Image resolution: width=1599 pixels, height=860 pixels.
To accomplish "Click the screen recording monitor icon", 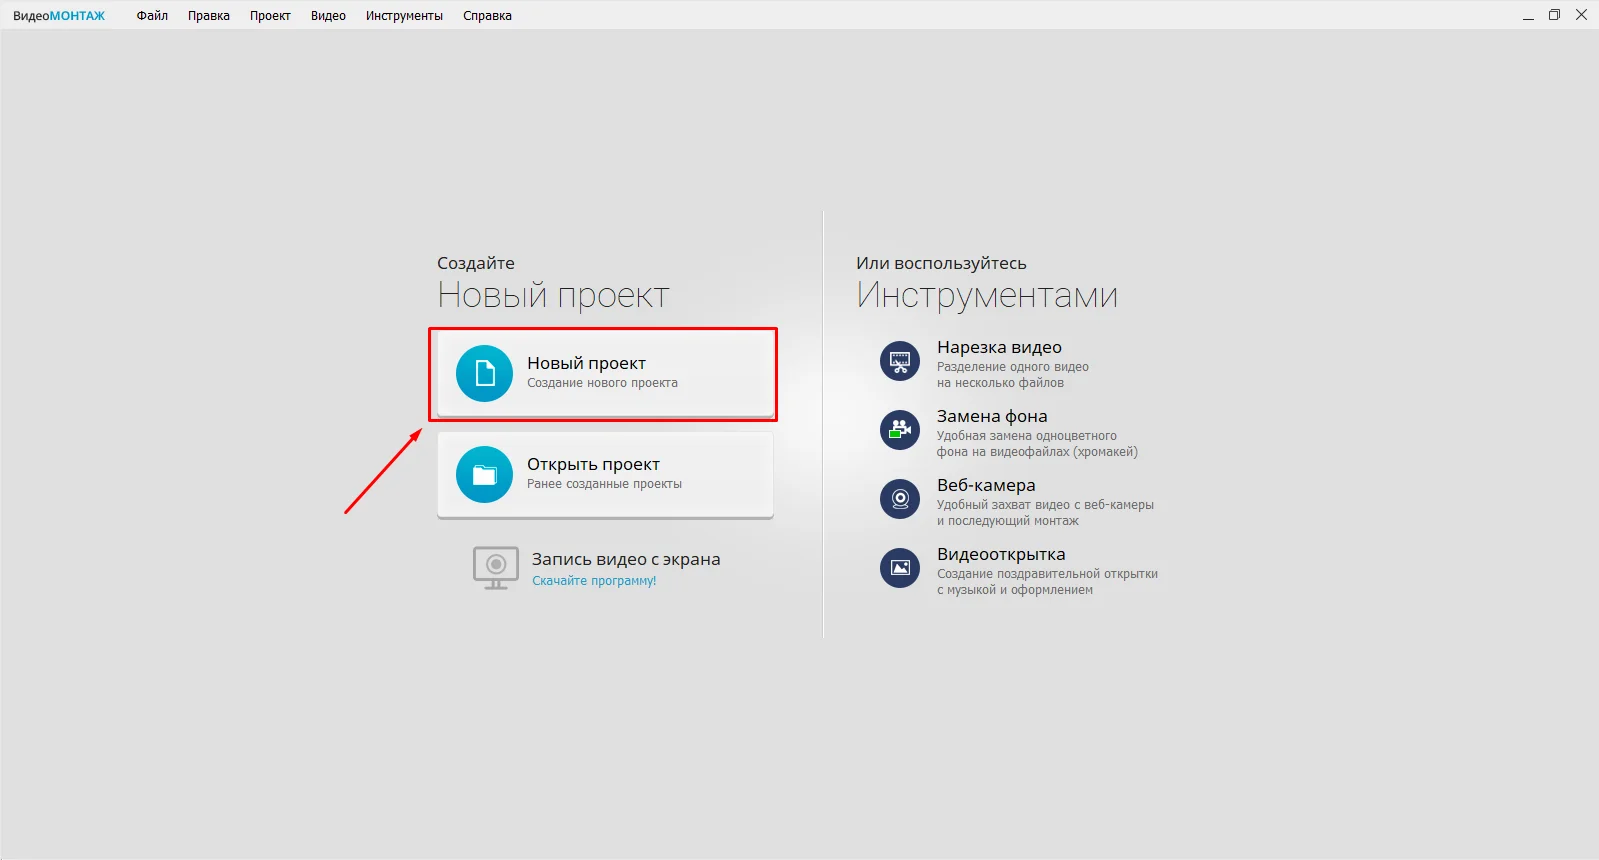I will (496, 568).
